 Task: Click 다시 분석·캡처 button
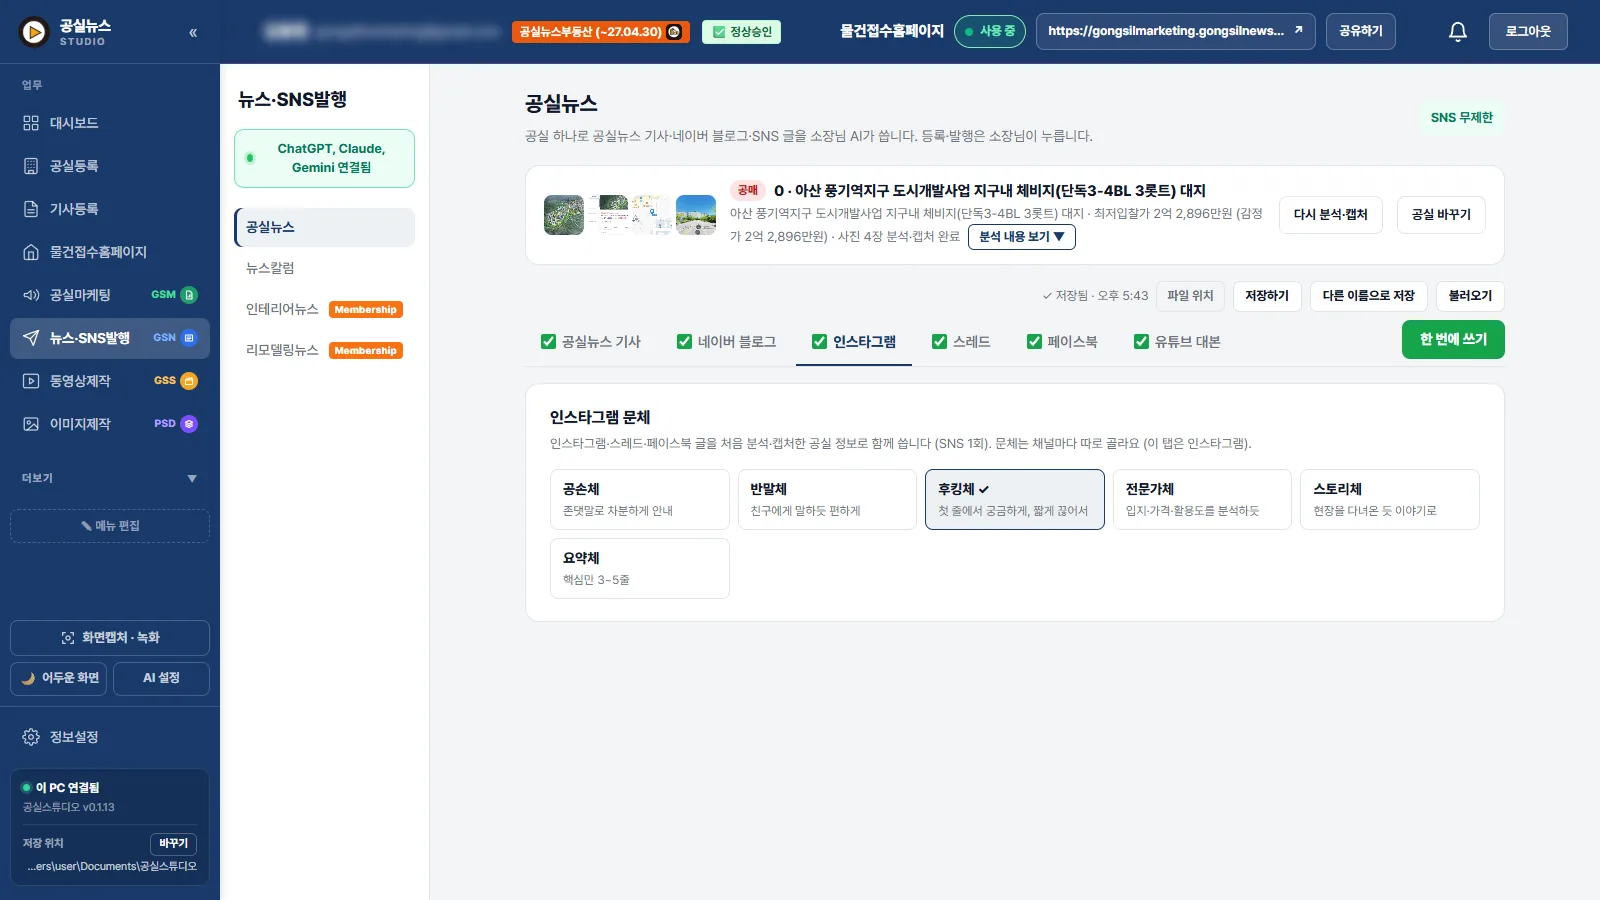click(1330, 215)
